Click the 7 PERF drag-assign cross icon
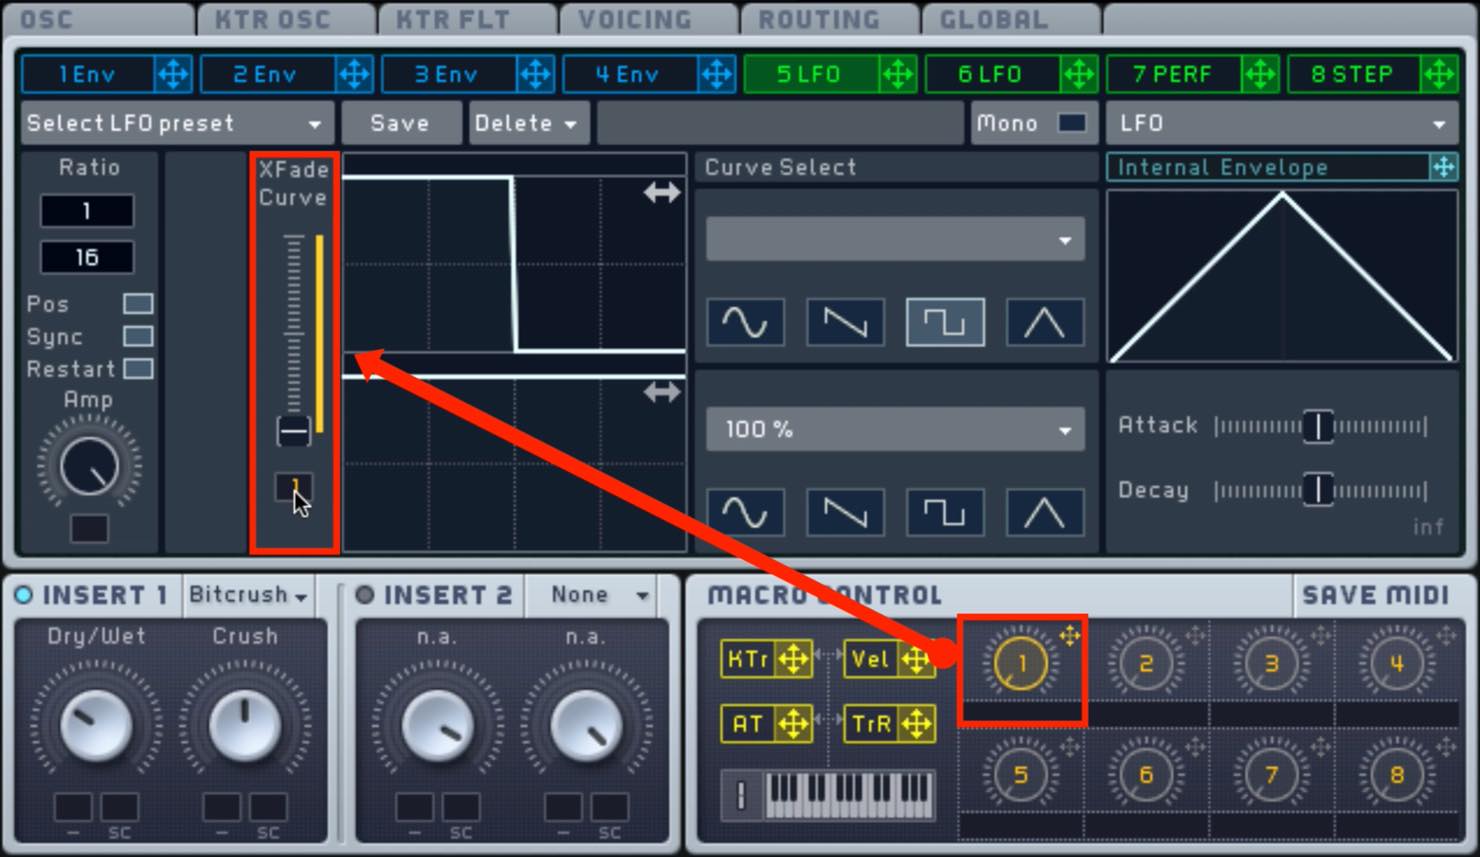 [1259, 74]
